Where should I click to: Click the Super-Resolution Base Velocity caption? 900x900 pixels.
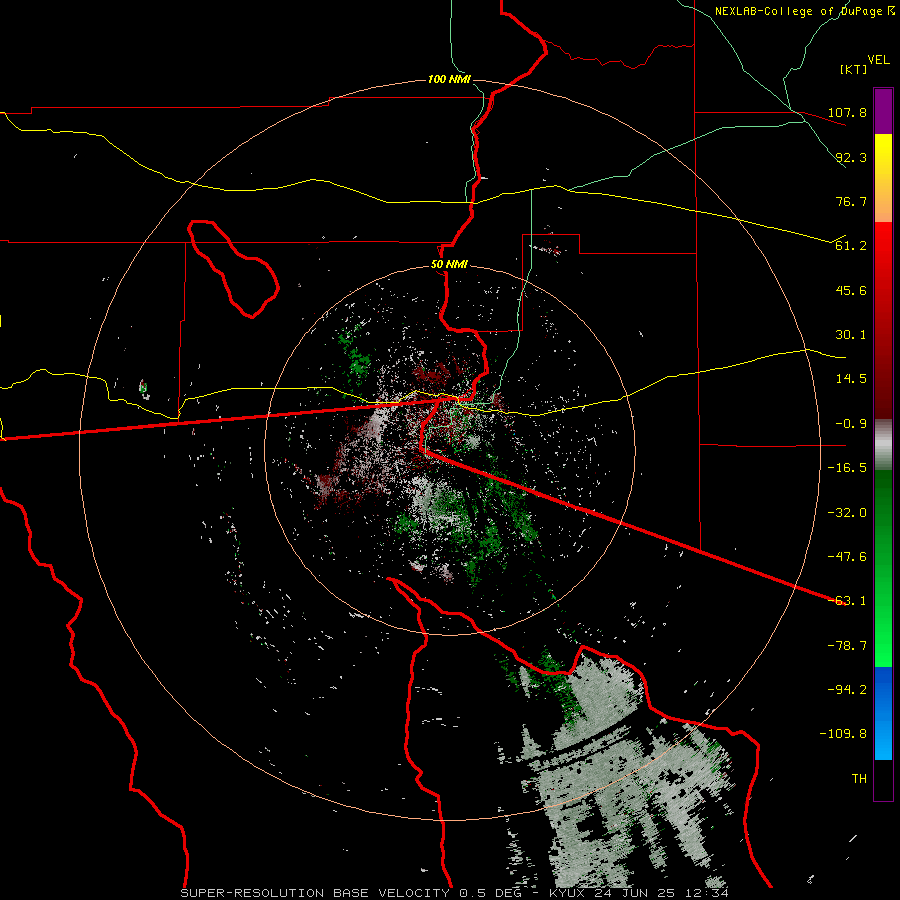[454, 893]
